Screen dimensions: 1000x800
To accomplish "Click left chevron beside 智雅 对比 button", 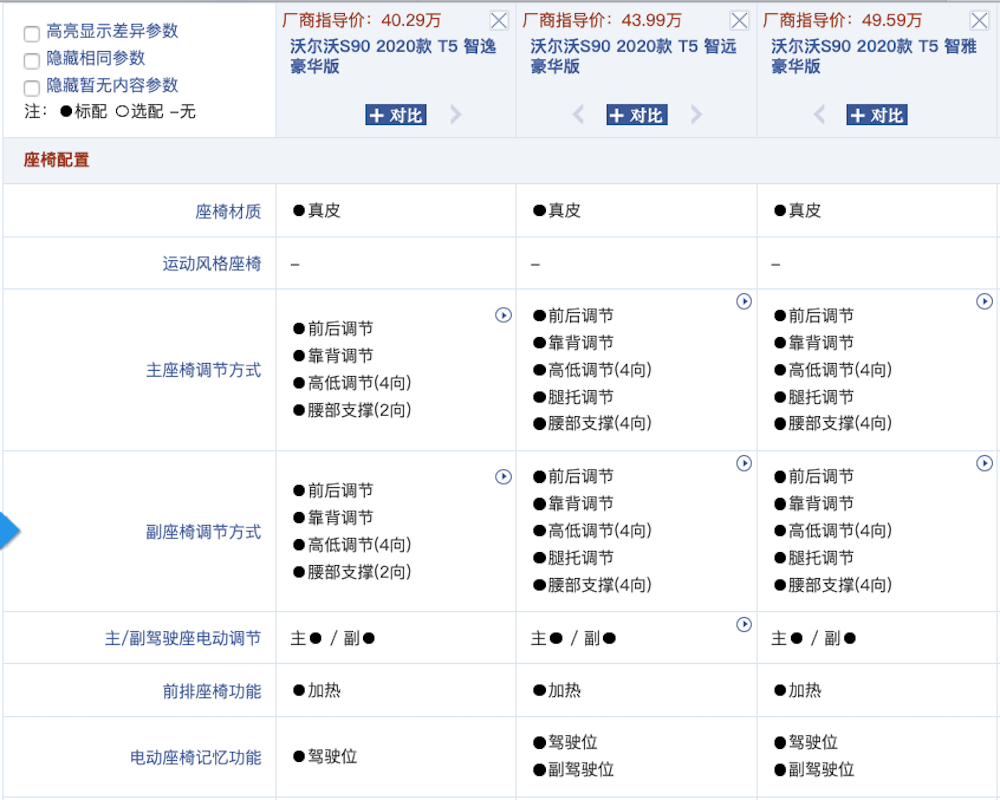I will point(820,114).
